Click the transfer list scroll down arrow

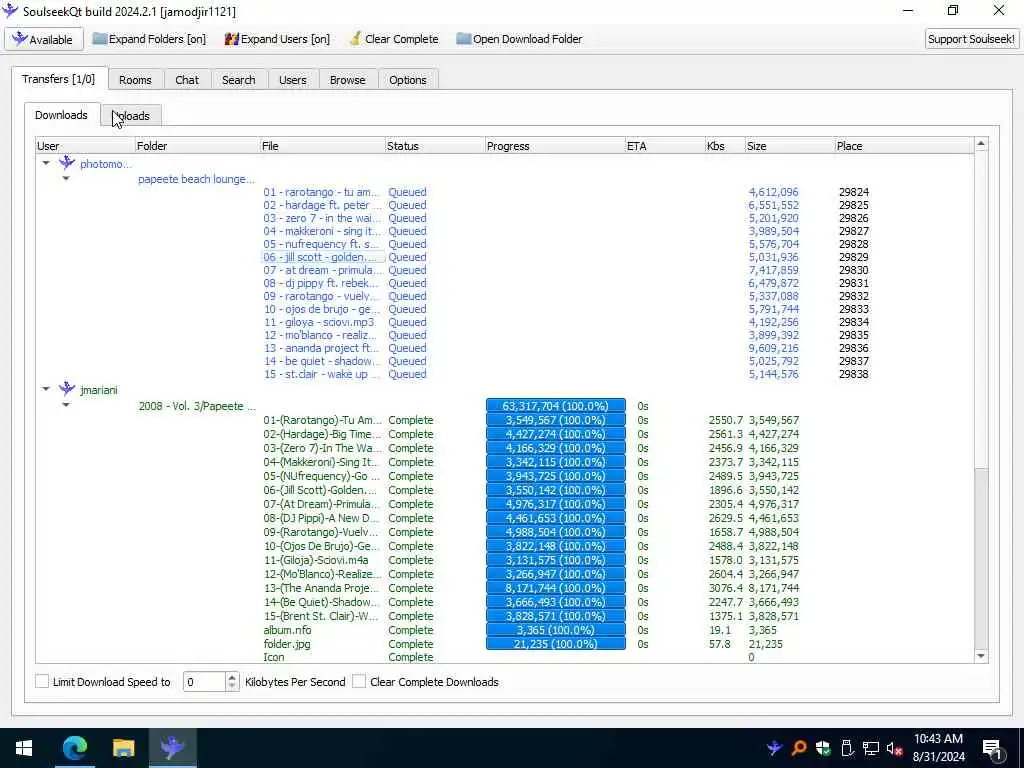[x=981, y=656]
